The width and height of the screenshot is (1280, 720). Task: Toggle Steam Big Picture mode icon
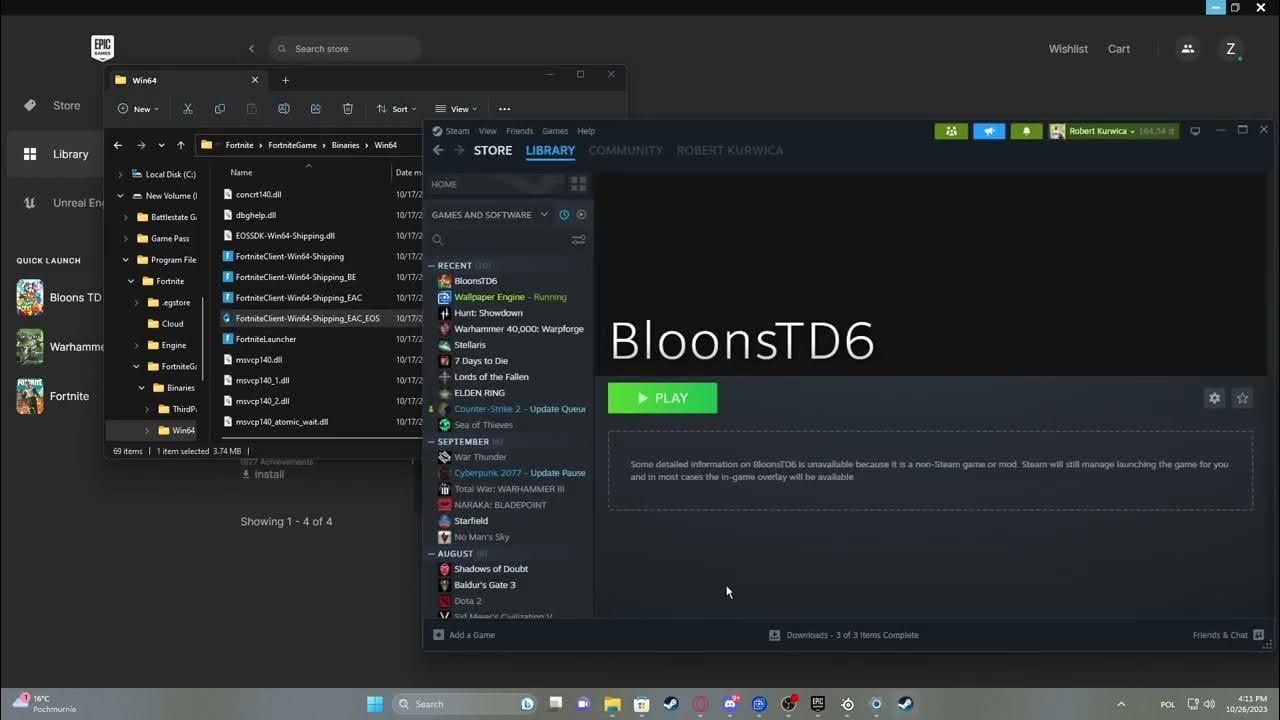pyautogui.click(x=1195, y=131)
